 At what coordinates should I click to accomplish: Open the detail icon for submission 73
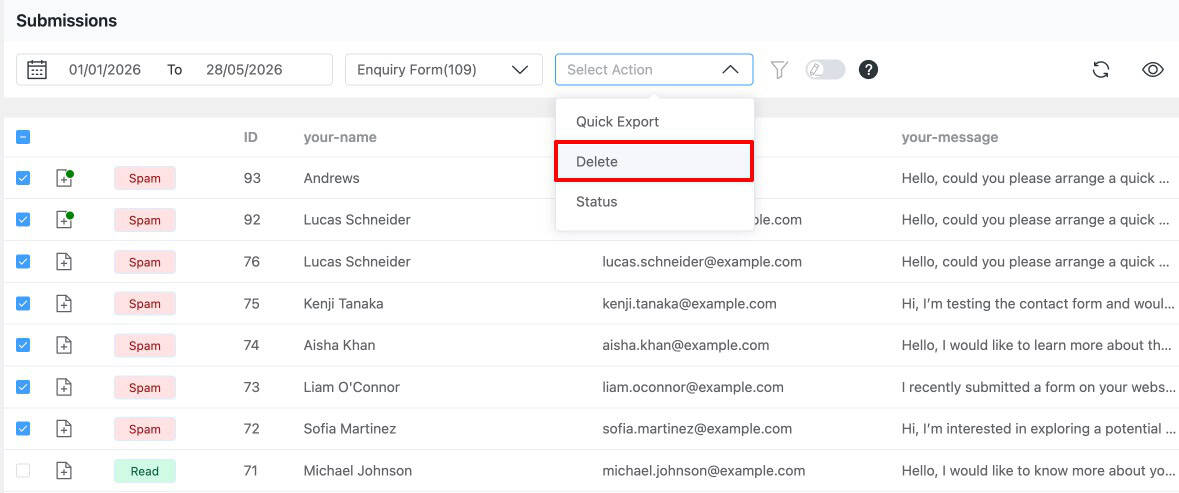point(65,388)
